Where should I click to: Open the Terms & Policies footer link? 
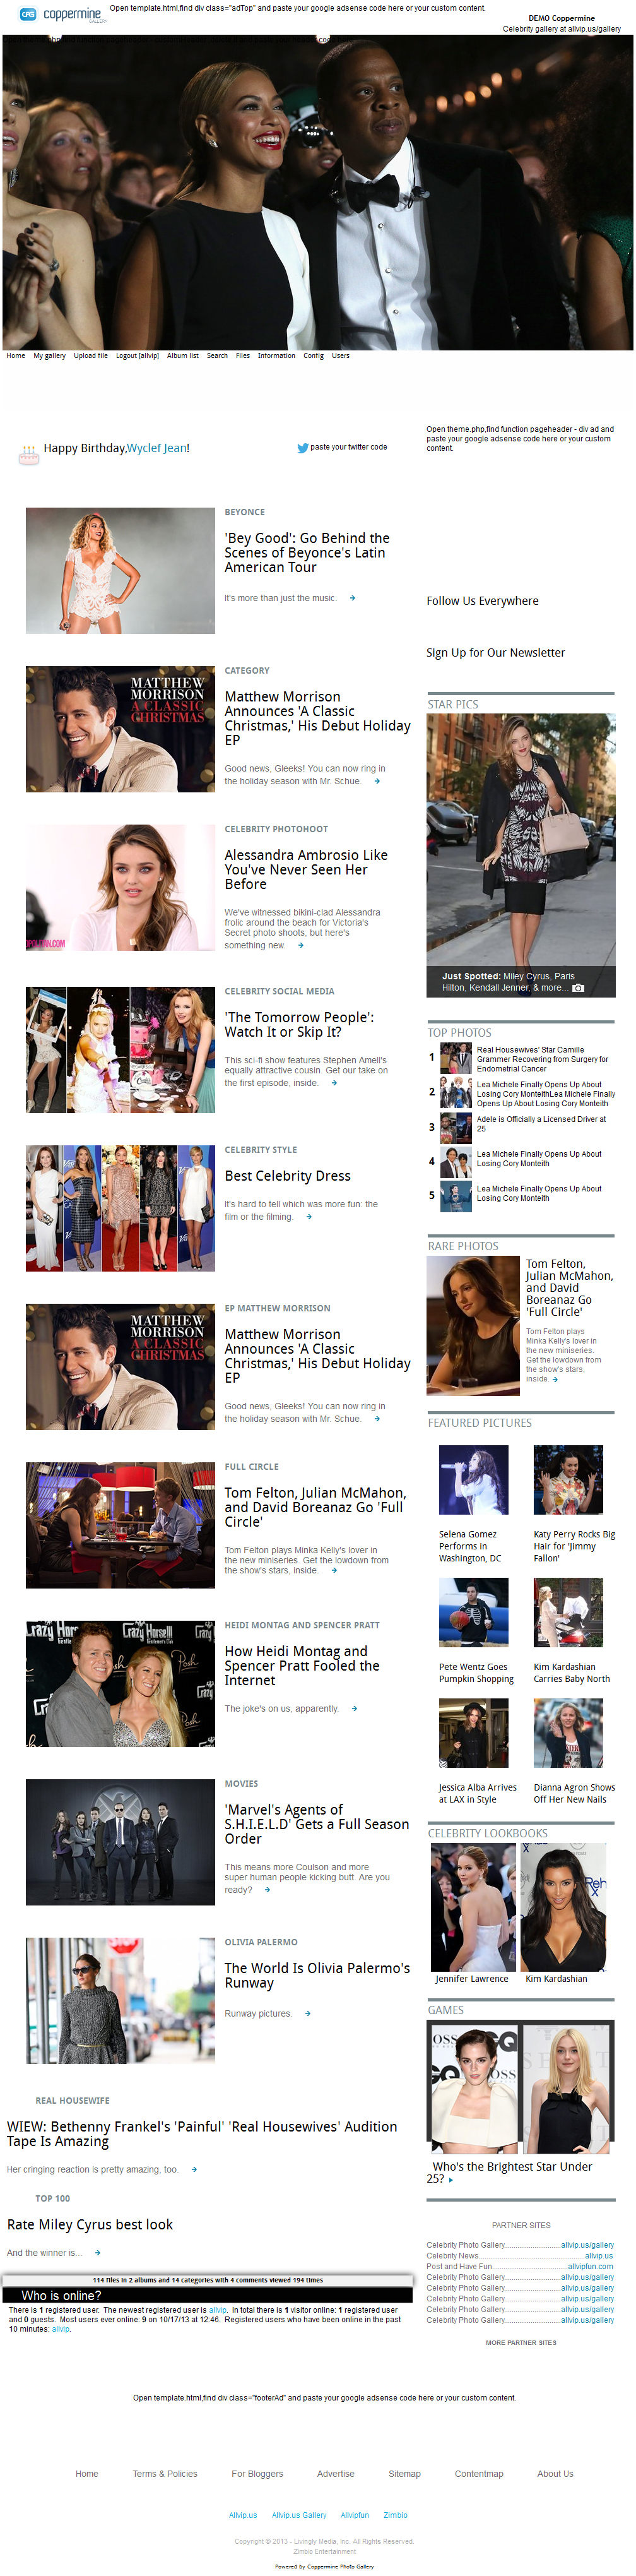165,2474
